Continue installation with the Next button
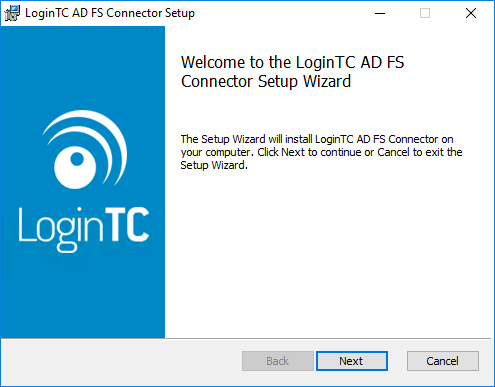Viewport: 495px width, 387px height. click(x=352, y=361)
